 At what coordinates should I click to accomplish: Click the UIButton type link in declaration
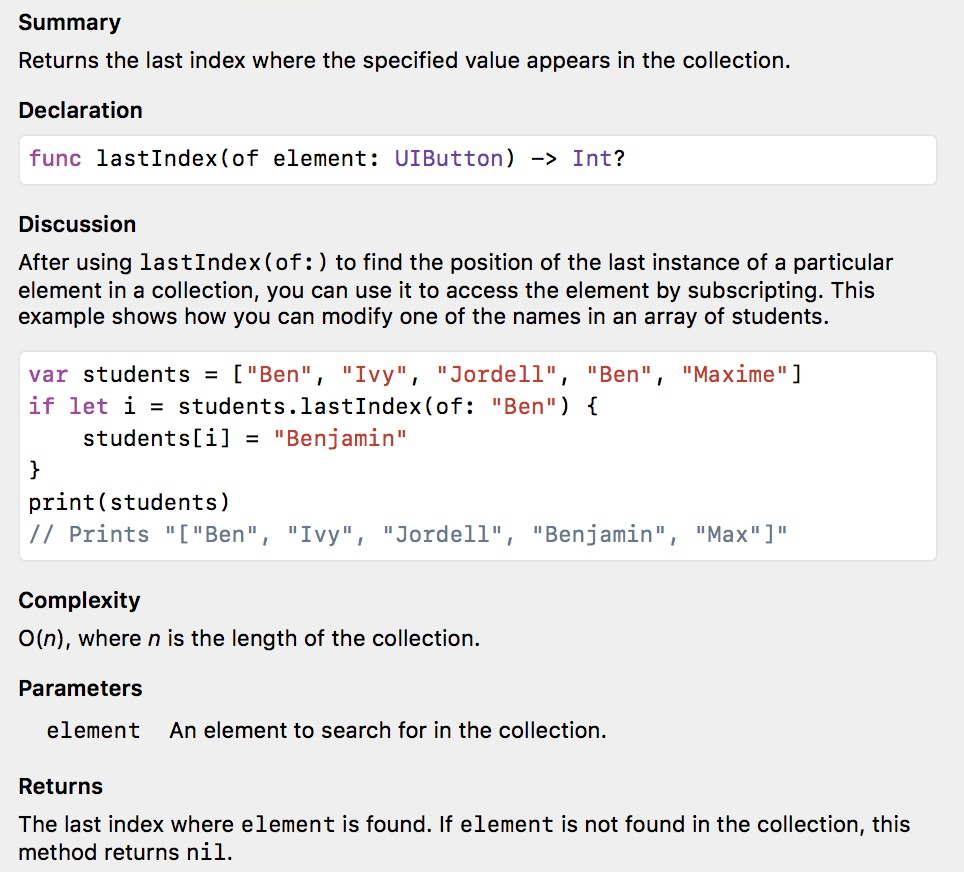[449, 159]
